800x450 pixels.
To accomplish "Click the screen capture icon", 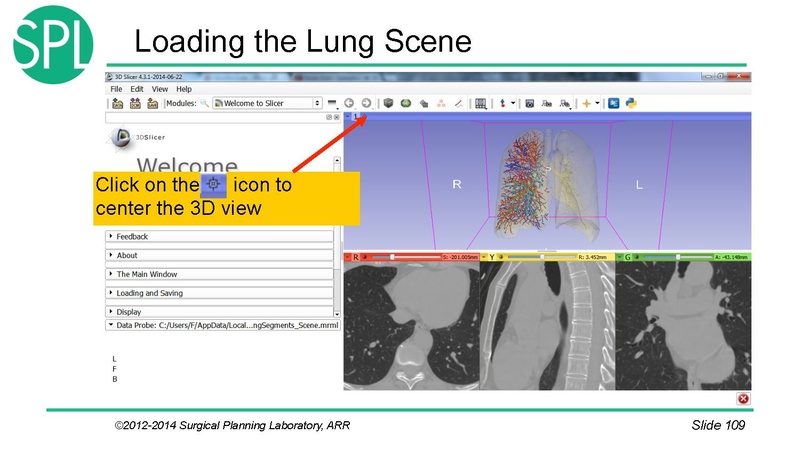I will coord(530,104).
